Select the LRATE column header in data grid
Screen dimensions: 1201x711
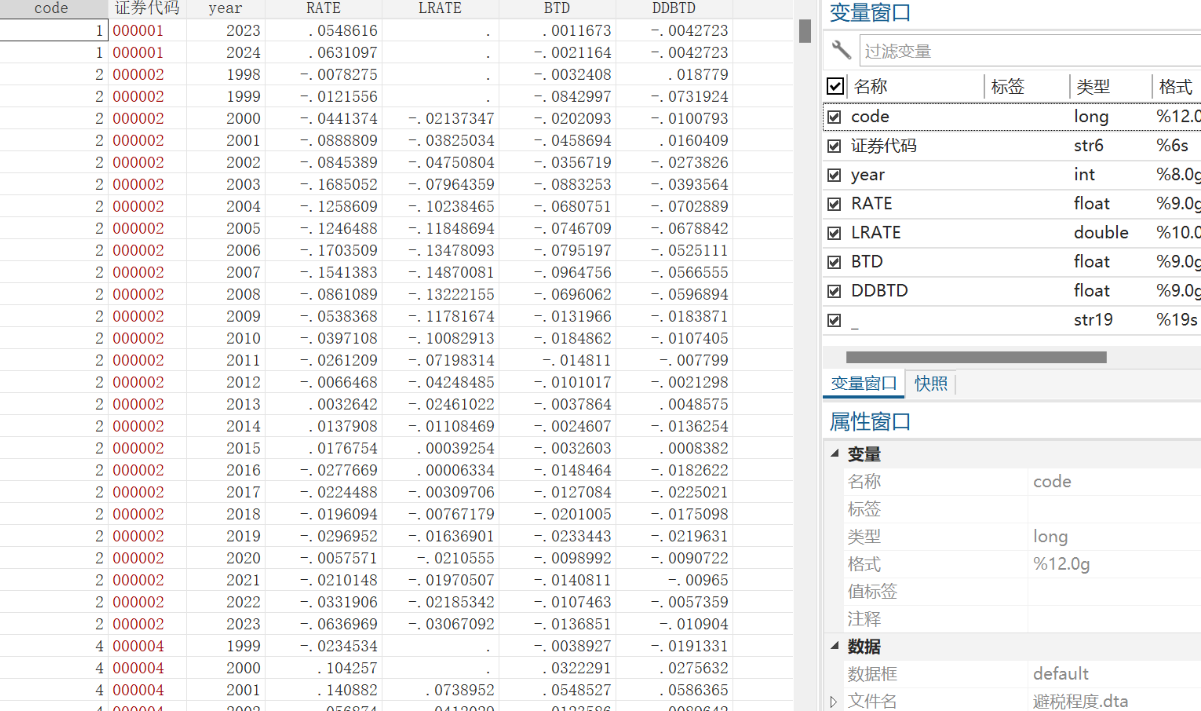[440, 8]
